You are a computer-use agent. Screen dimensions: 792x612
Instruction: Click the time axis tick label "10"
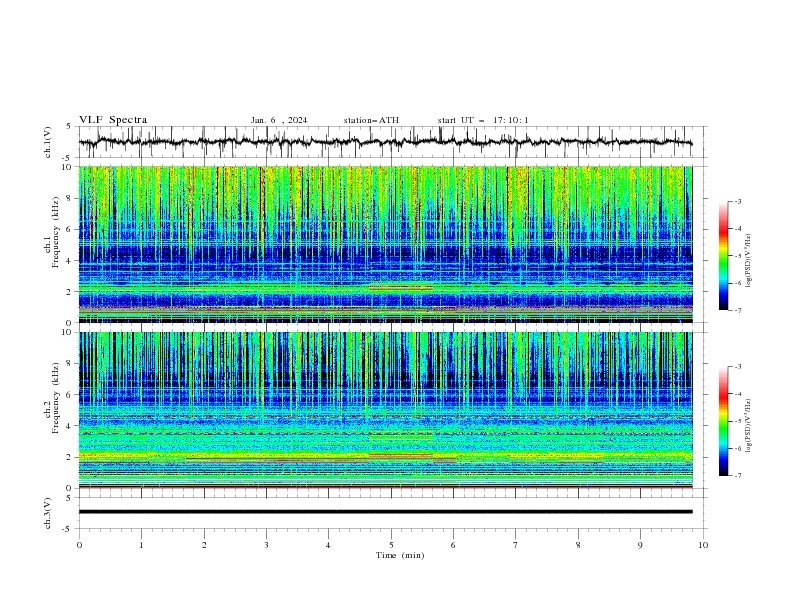click(703, 545)
